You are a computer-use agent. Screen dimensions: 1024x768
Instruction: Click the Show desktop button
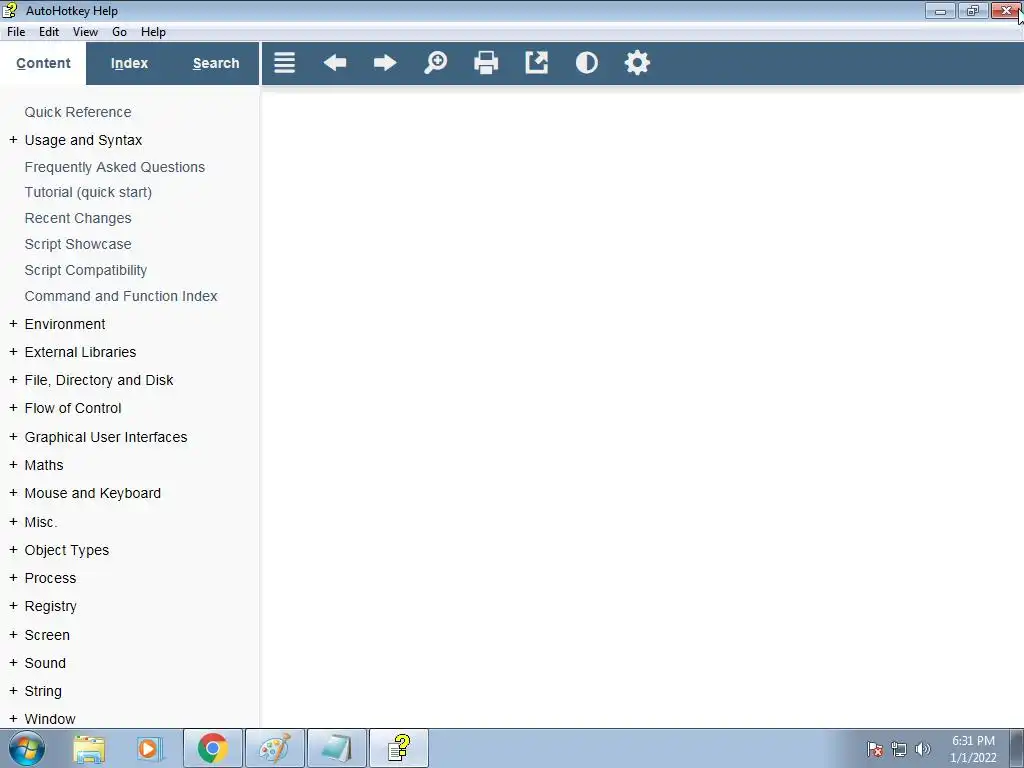pos(1017,748)
